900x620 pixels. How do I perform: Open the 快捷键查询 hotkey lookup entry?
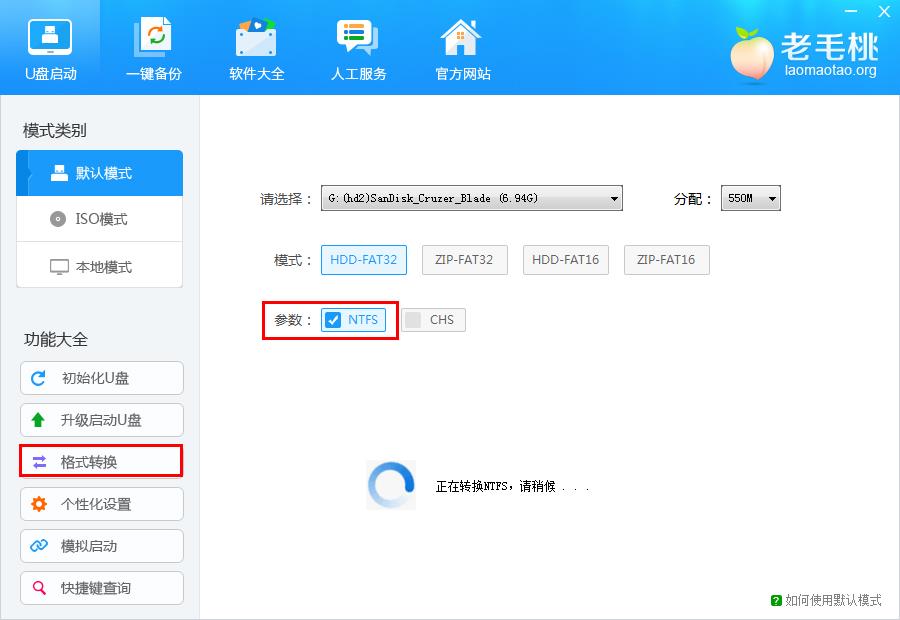101,588
